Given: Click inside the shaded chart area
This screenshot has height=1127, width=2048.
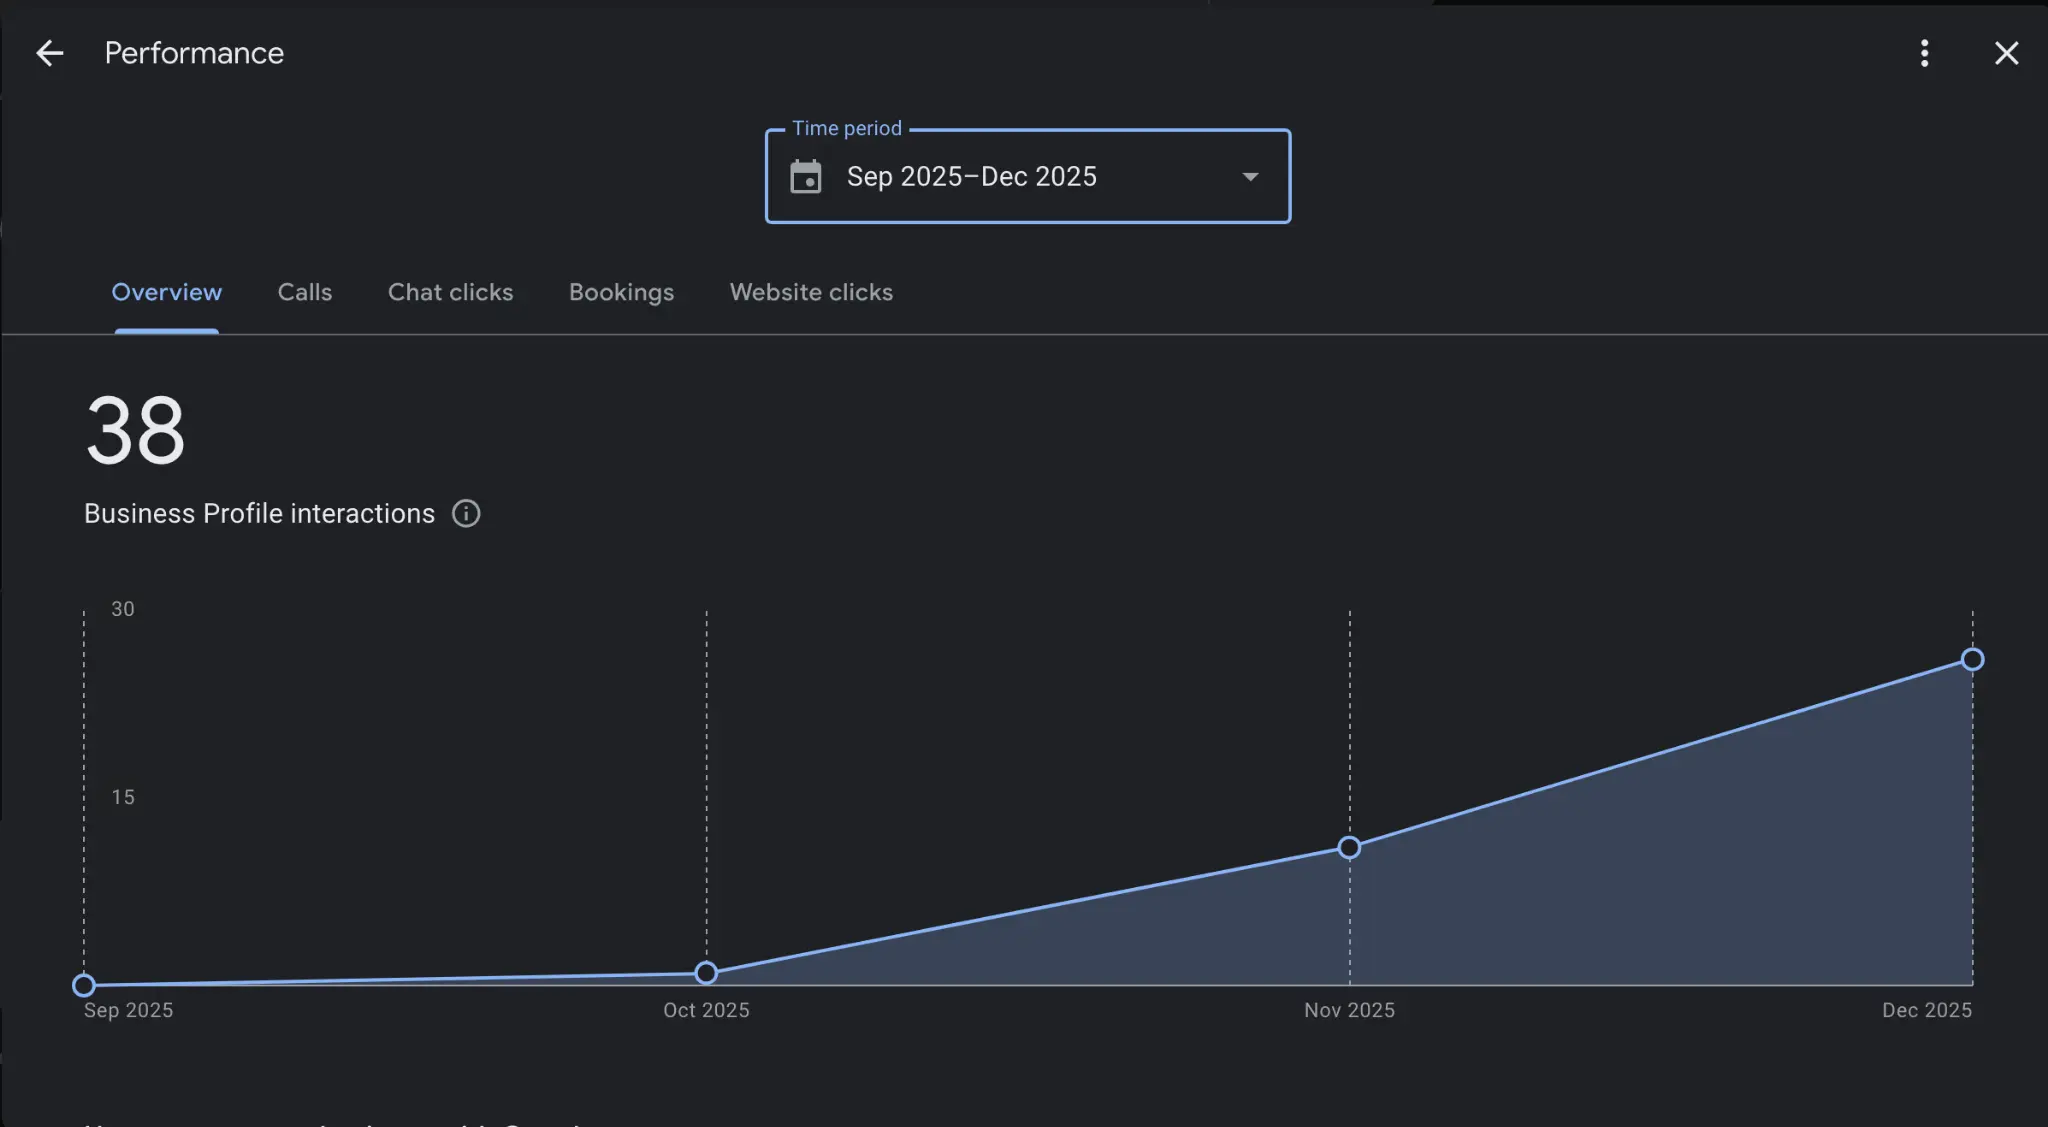Looking at the screenshot, I should click(1600, 900).
